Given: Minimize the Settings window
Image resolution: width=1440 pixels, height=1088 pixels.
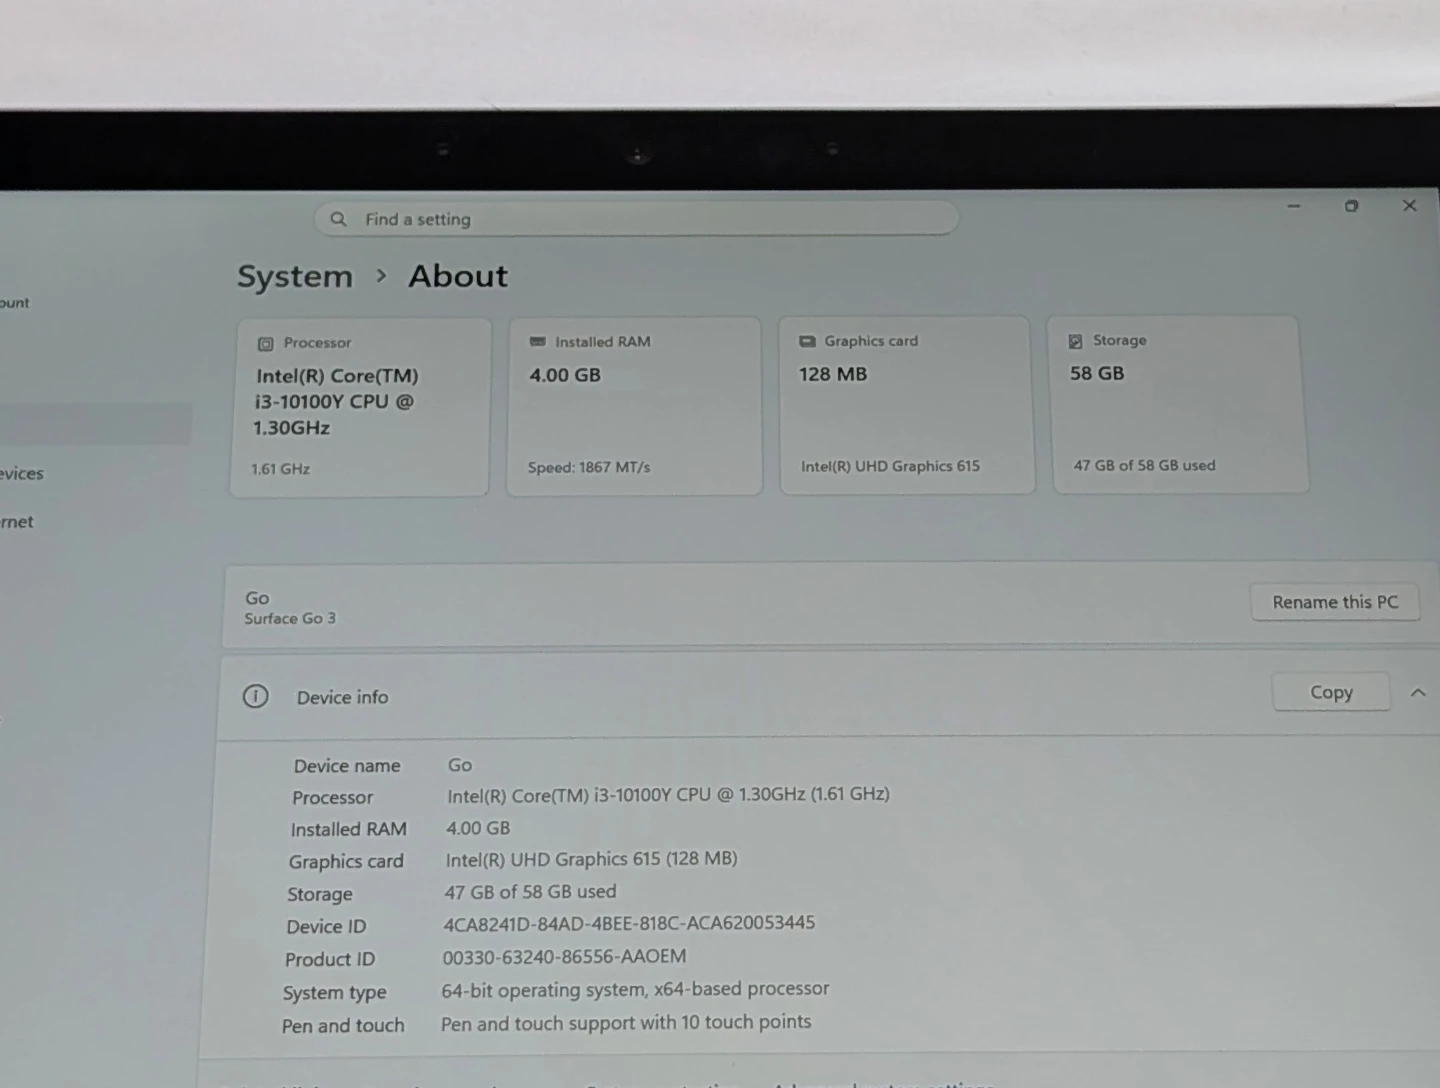Looking at the screenshot, I should click(1294, 206).
